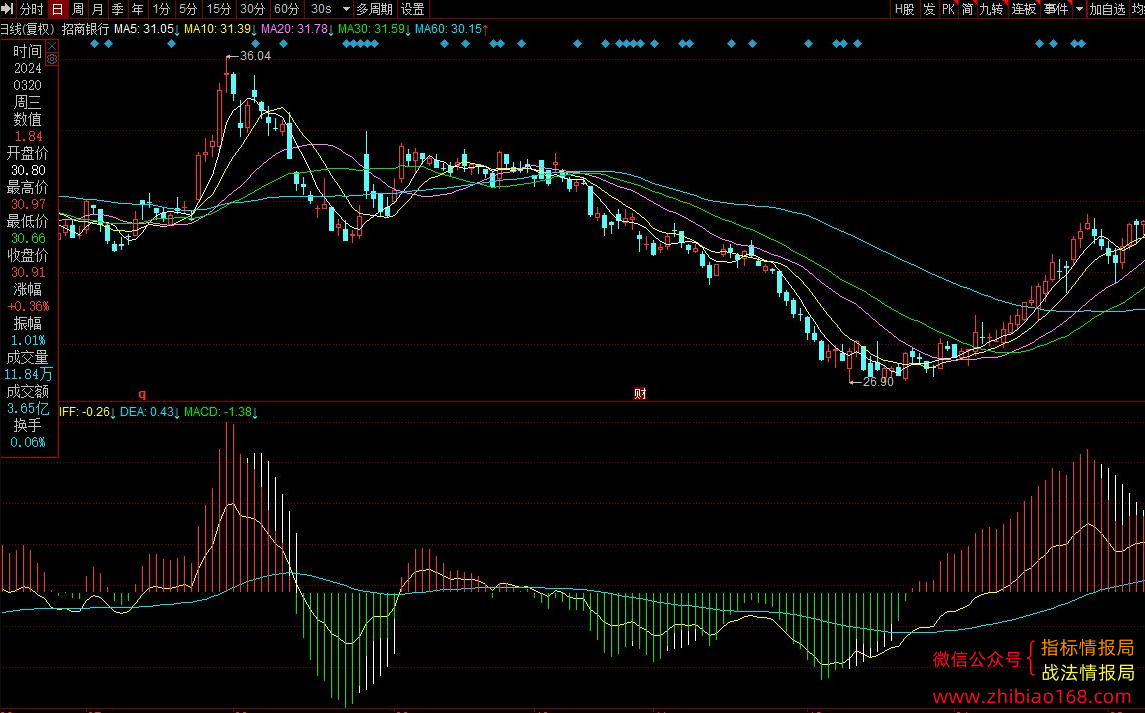
Task: Select the 日 daily period tab
Action: point(58,9)
